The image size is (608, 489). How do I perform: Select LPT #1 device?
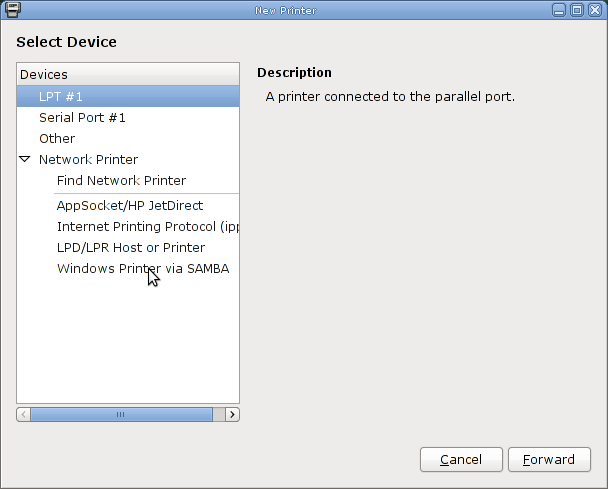coord(128,97)
